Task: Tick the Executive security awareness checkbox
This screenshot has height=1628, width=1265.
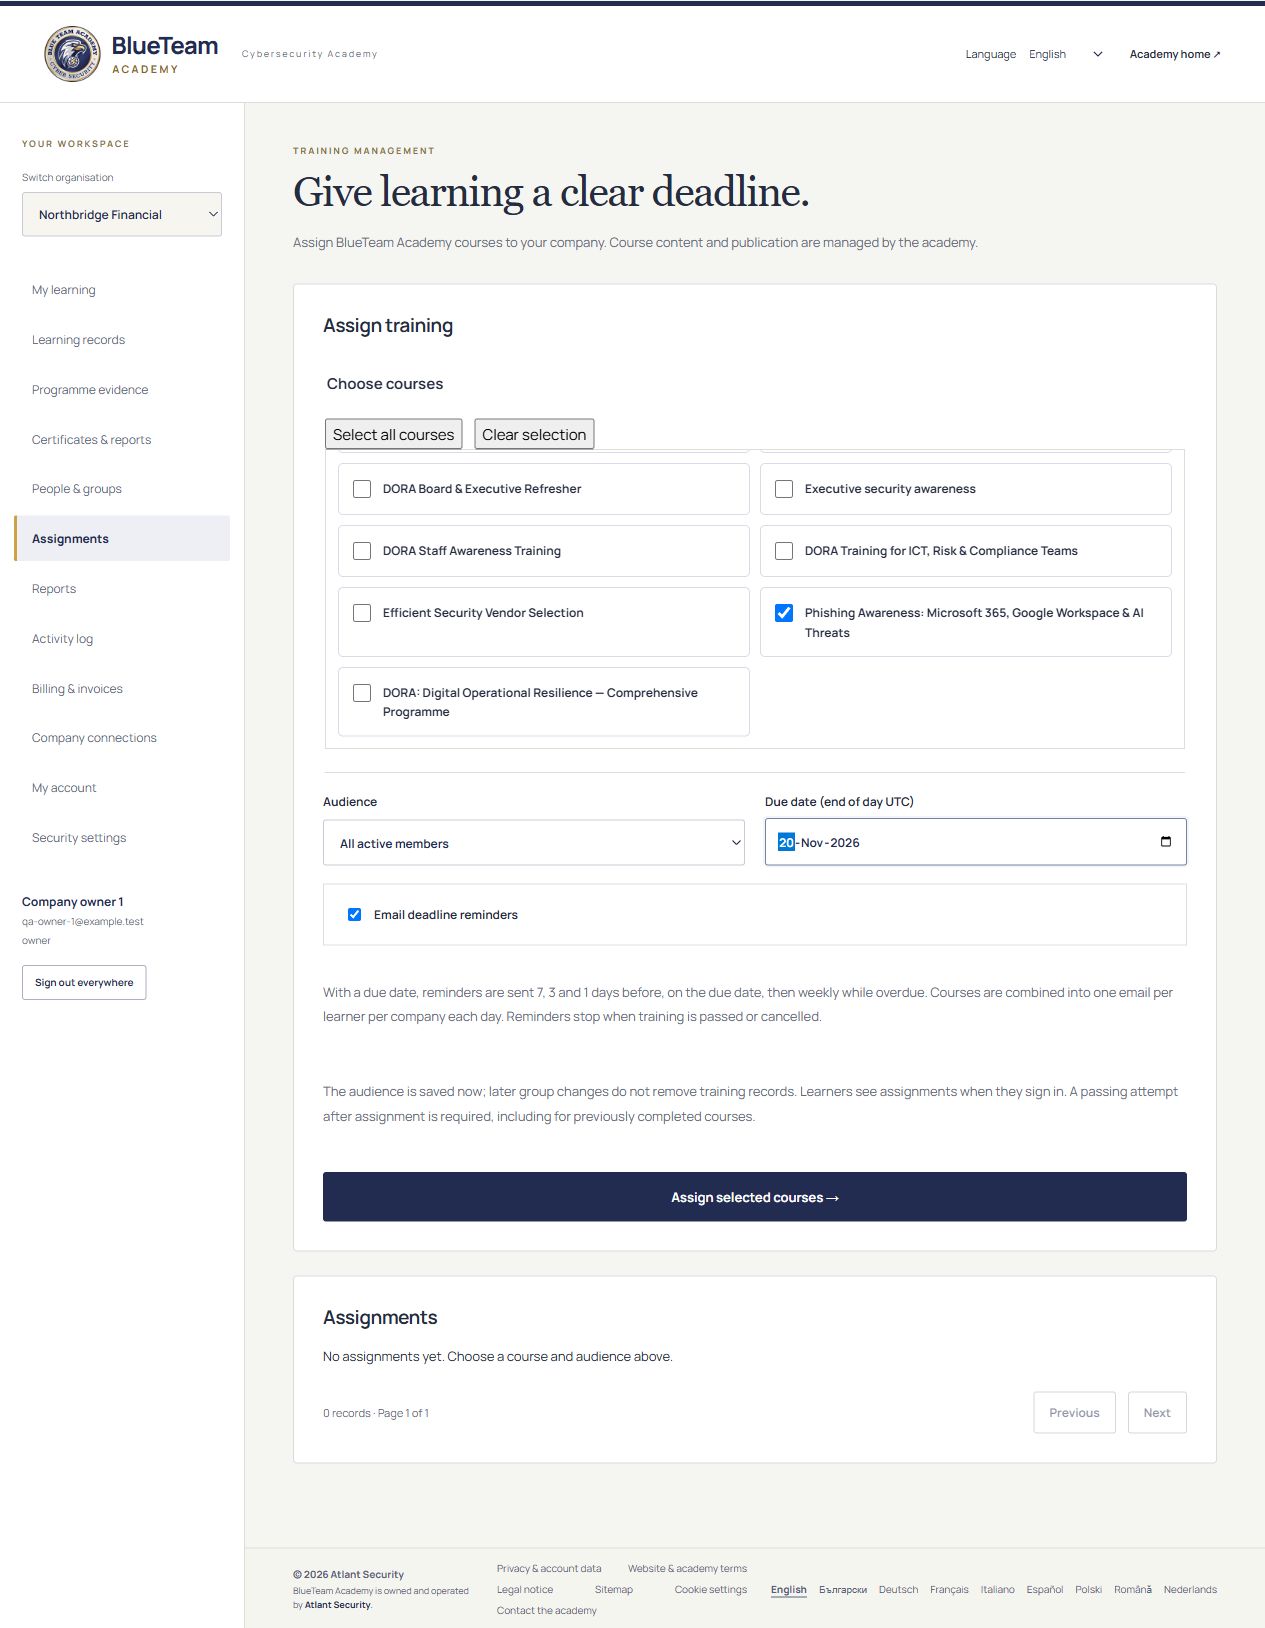Action: tap(784, 489)
